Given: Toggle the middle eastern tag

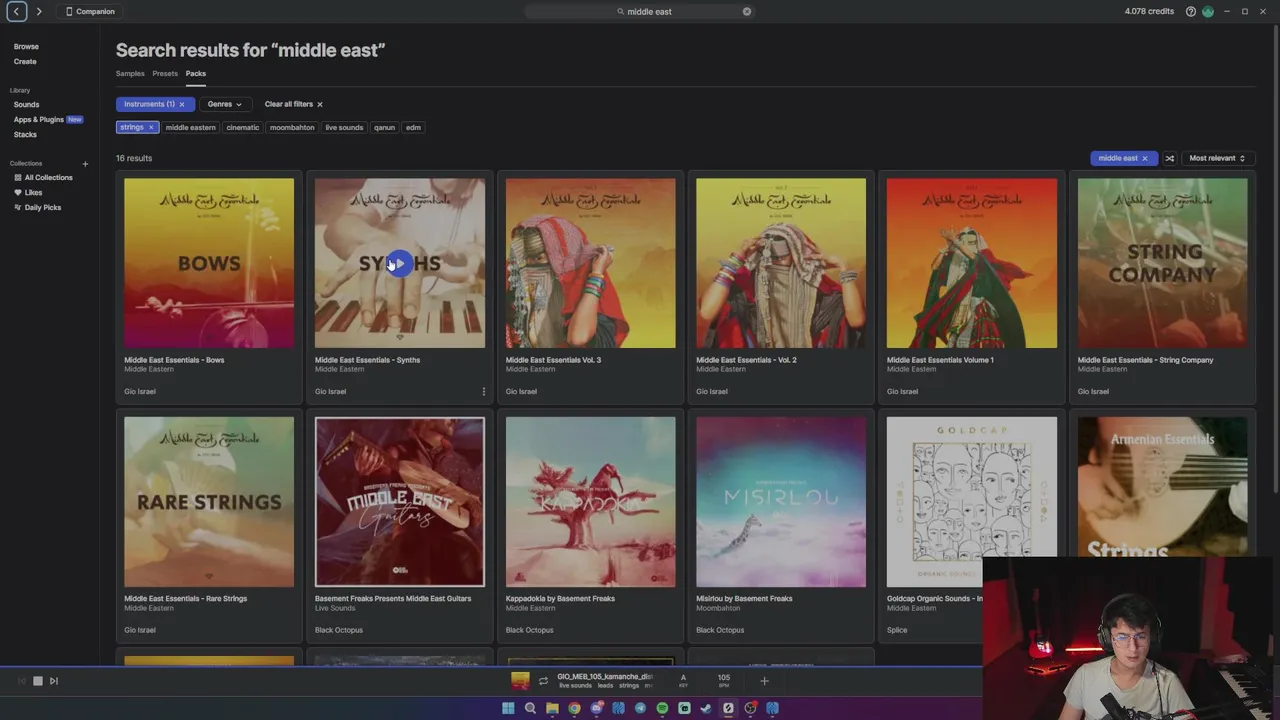Looking at the screenshot, I should pyautogui.click(x=190, y=127).
